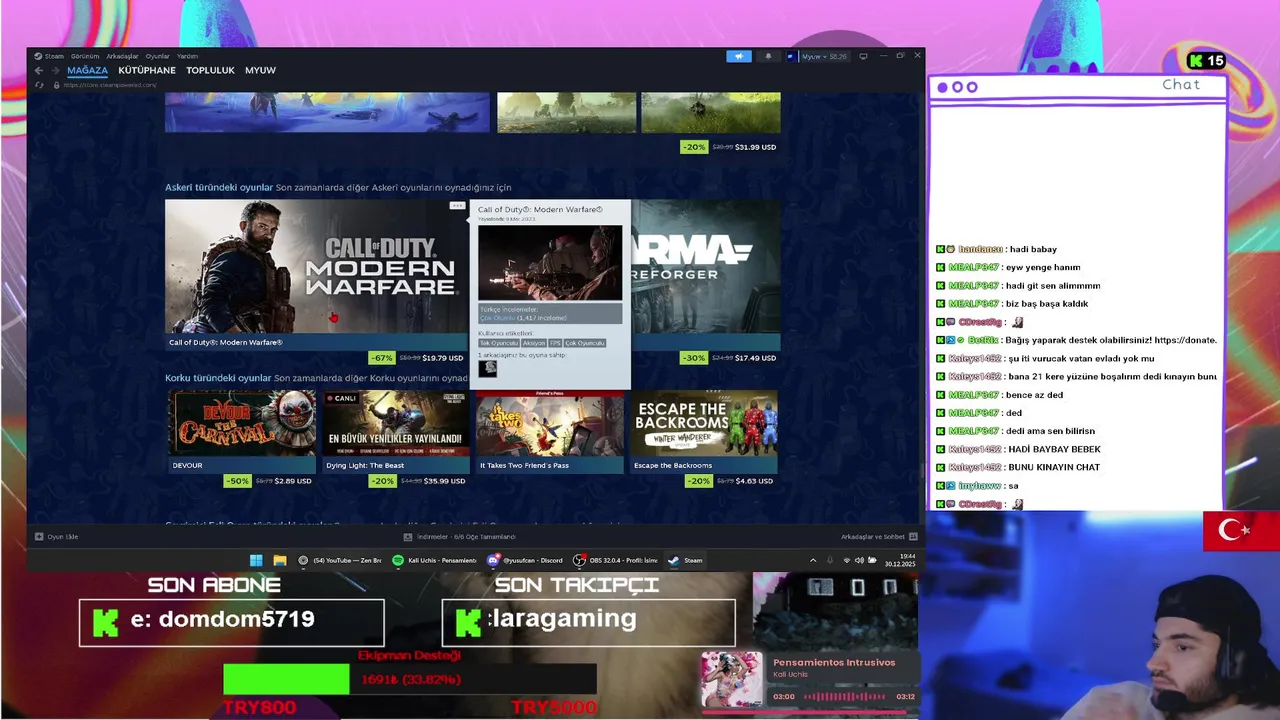
Task: Open the MYUW profile tab
Action: point(260,70)
